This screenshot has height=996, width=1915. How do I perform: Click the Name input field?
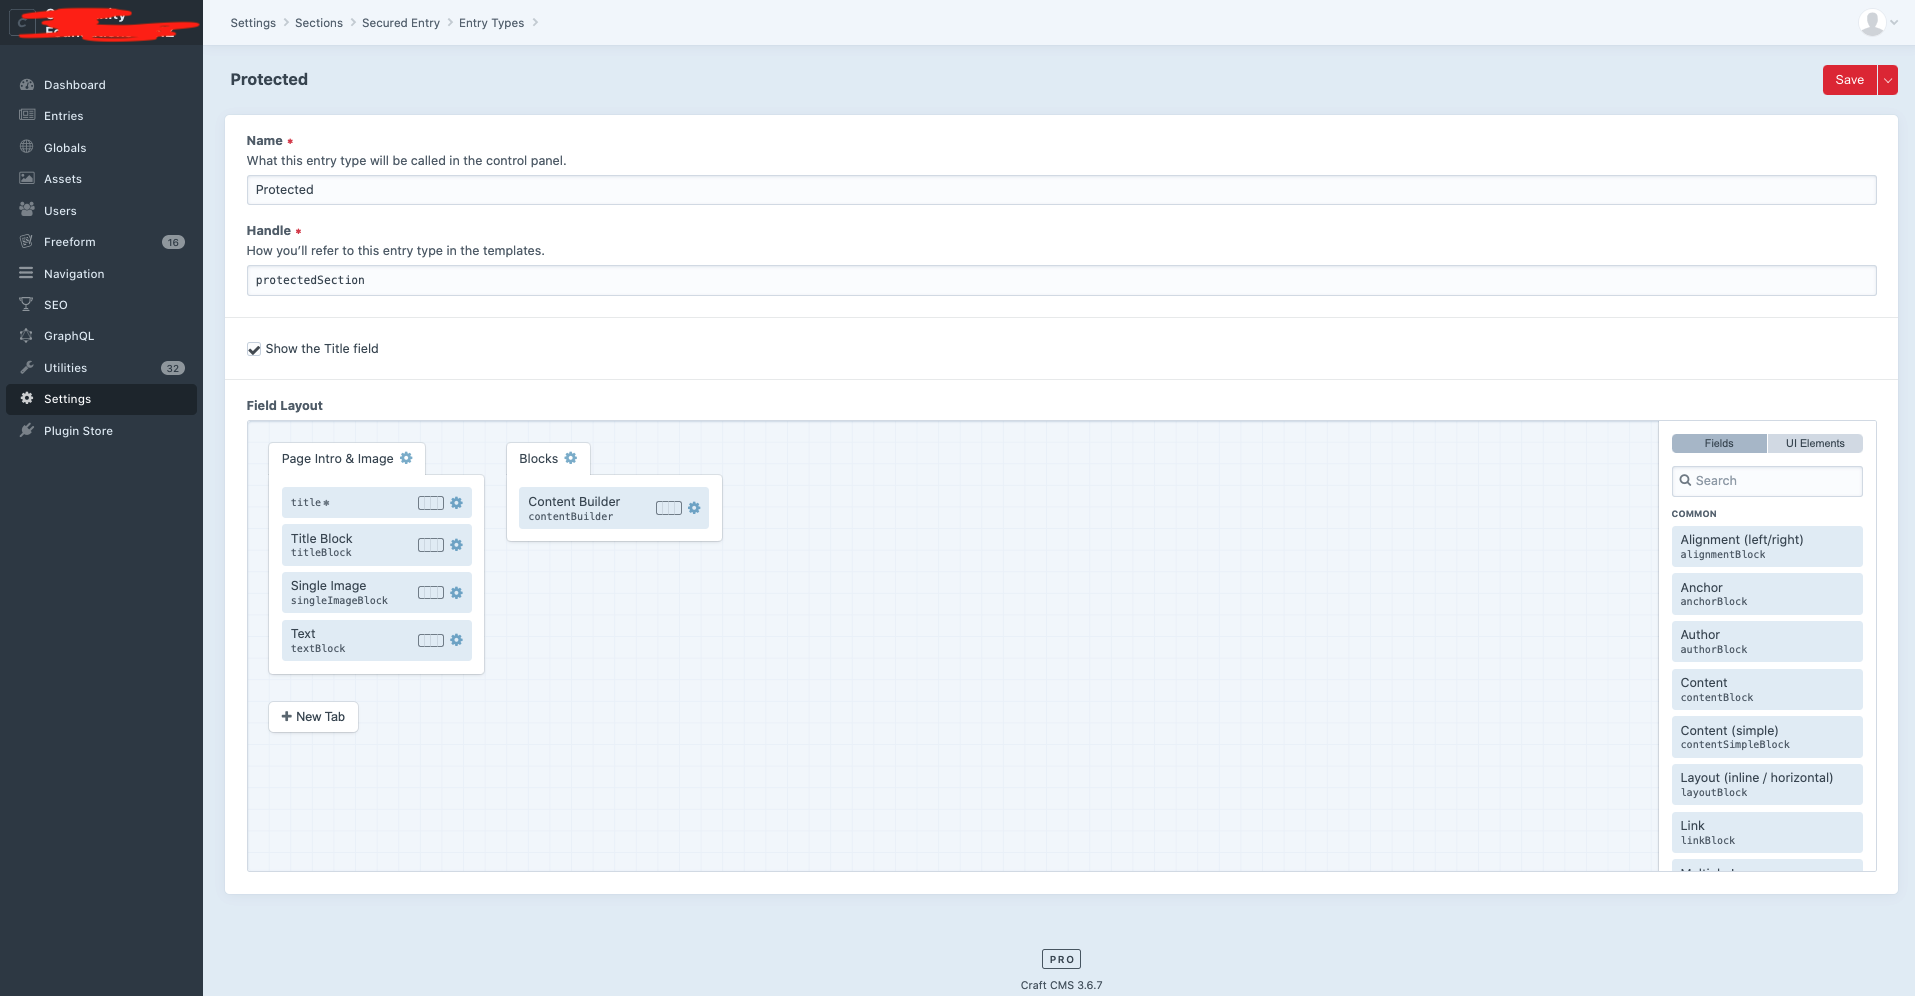pos(1061,190)
